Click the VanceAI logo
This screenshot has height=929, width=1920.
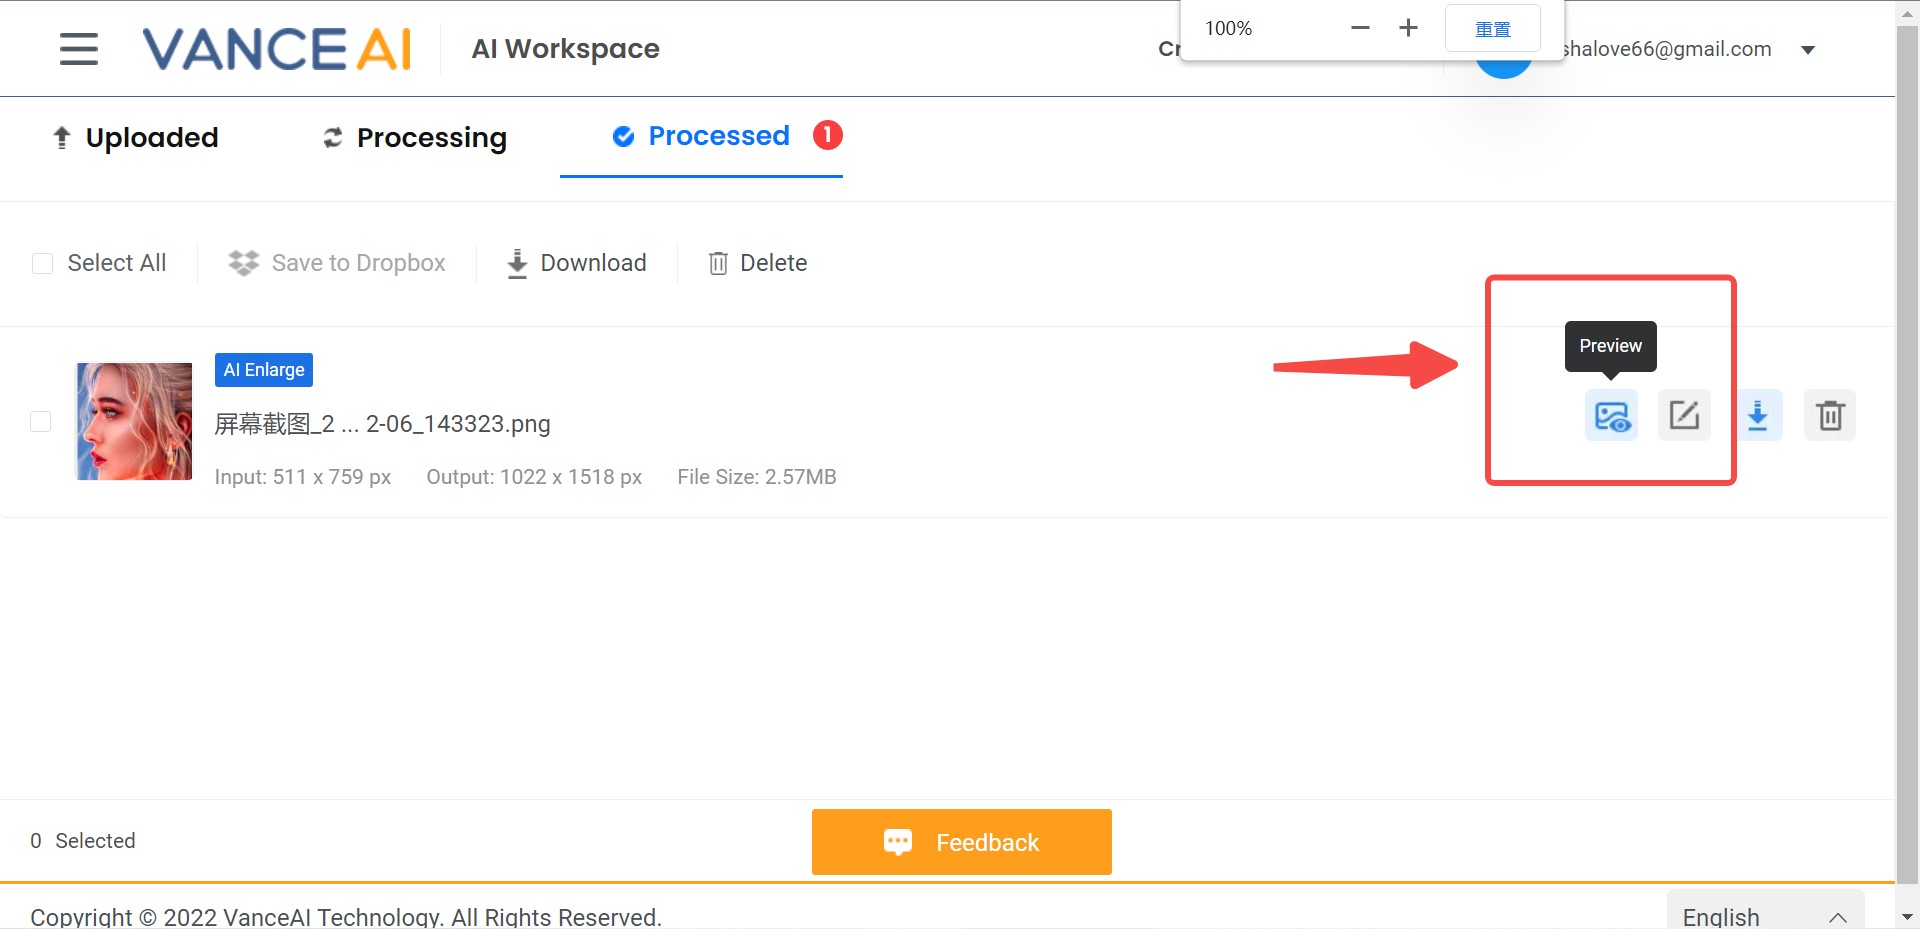pyautogui.click(x=277, y=49)
